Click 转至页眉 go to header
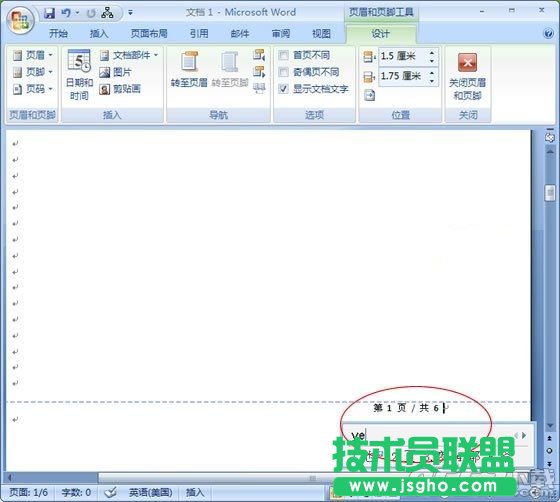Screen dimensions: 560x502 pyautogui.click(x=189, y=69)
